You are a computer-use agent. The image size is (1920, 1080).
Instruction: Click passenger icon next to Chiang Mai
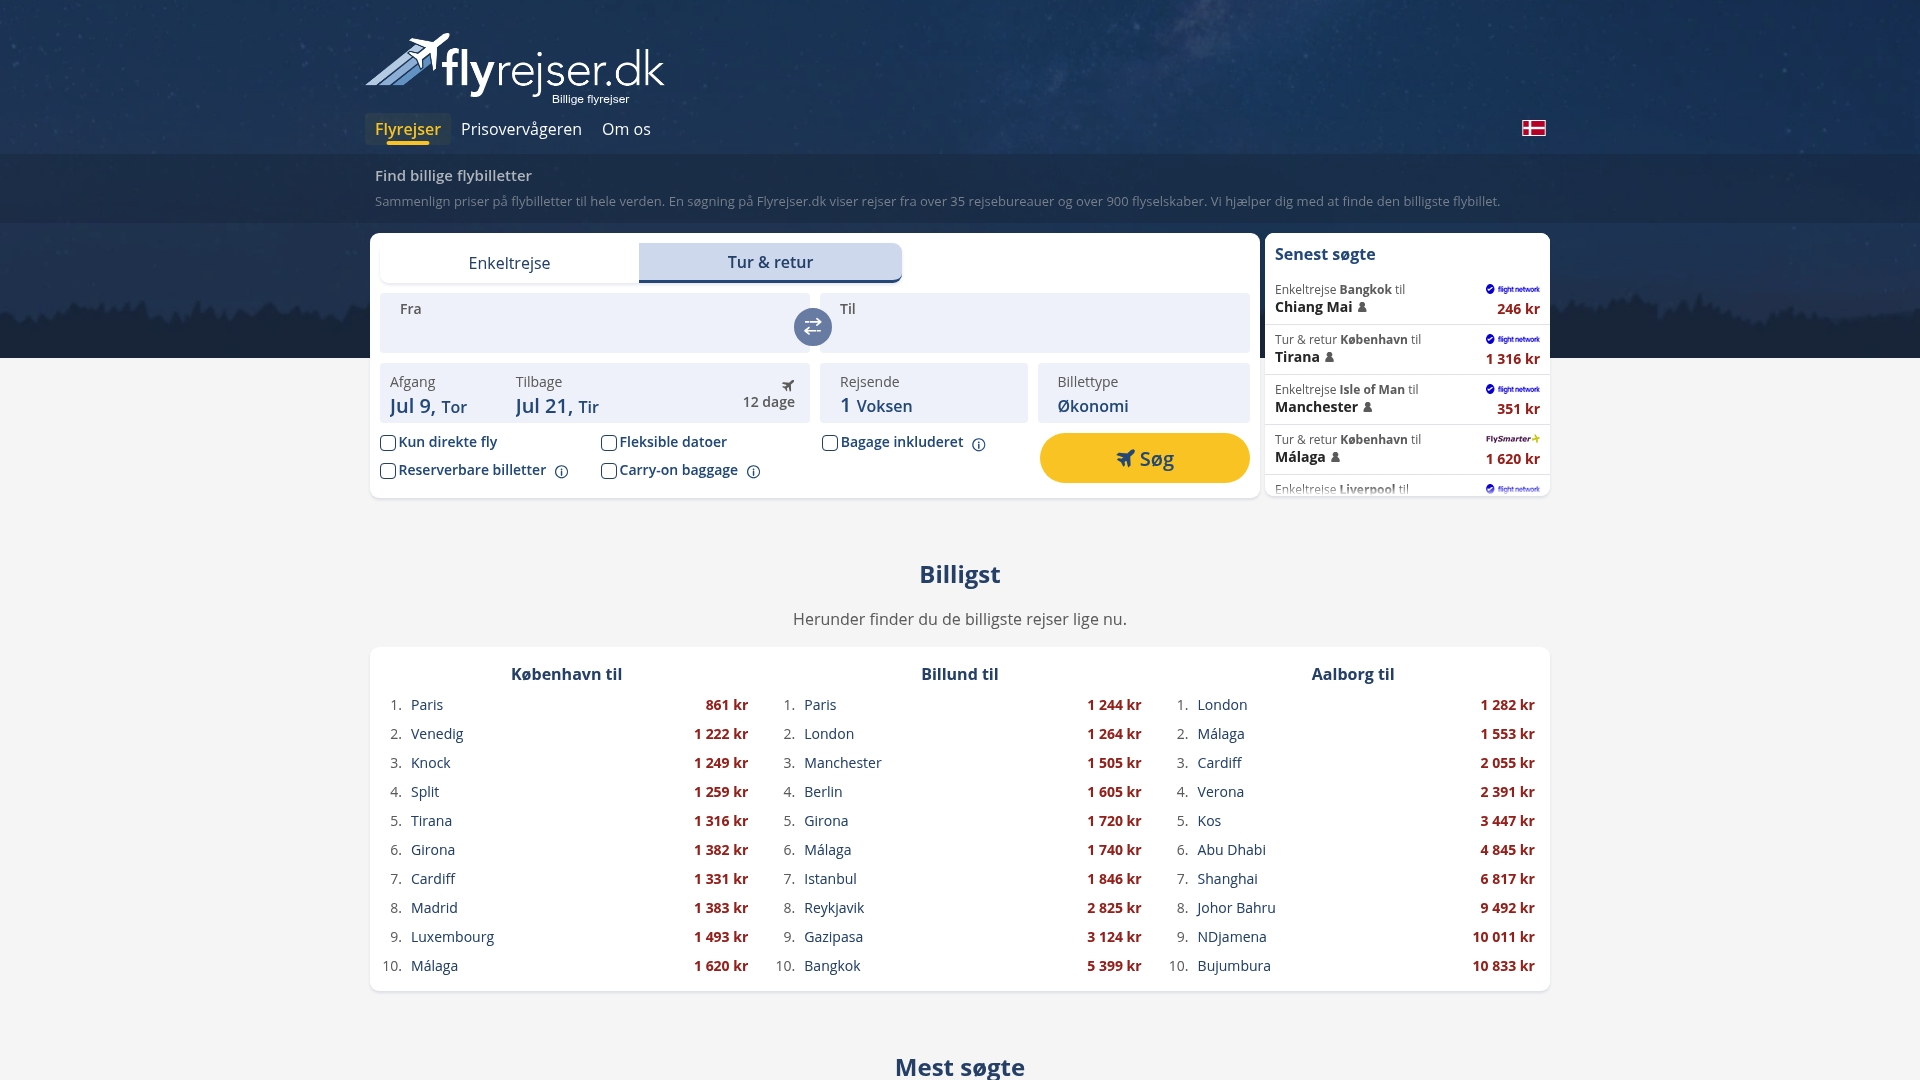(1362, 307)
